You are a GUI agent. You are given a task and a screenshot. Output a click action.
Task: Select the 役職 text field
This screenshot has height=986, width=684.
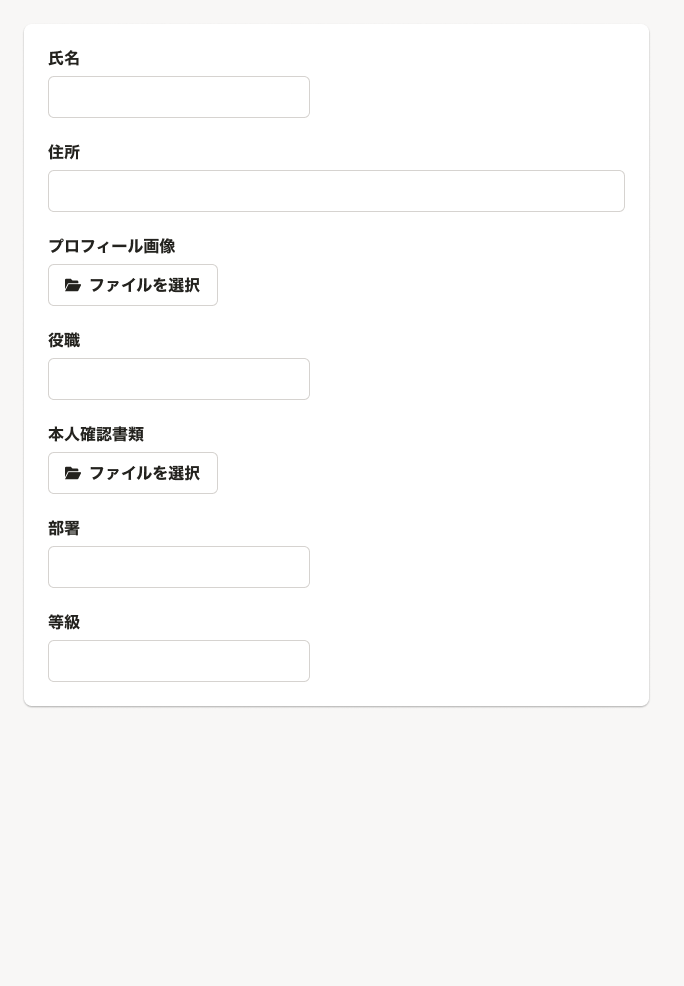coord(179,379)
